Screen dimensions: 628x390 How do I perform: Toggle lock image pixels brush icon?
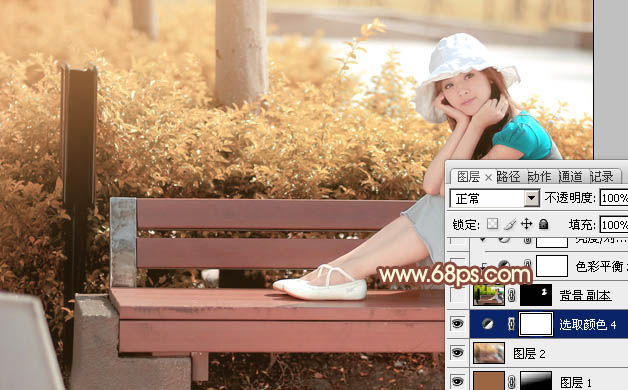click(509, 224)
